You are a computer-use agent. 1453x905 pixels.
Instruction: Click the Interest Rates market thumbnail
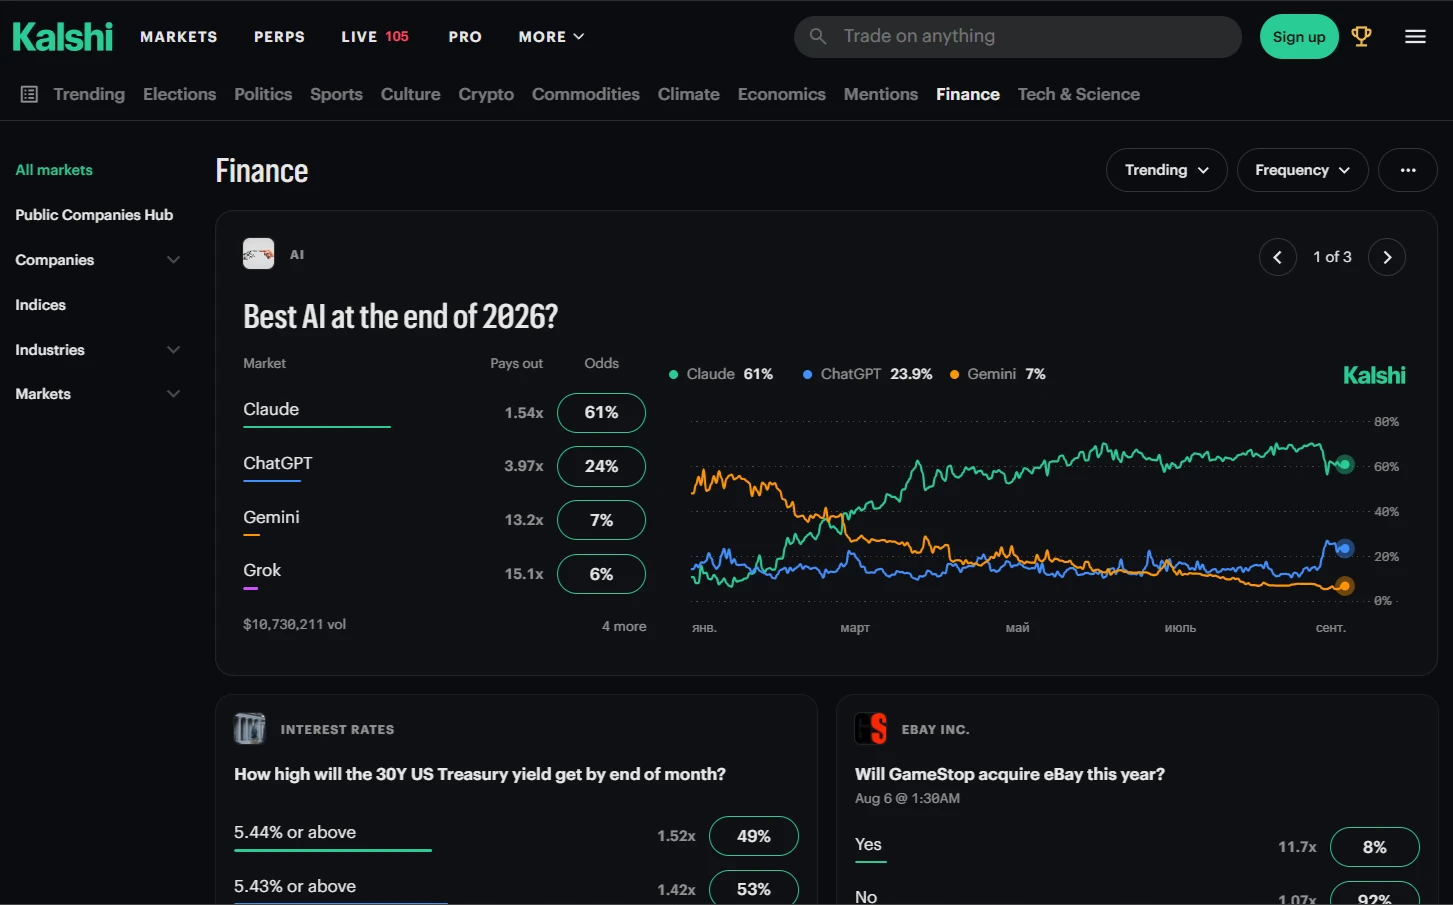click(249, 729)
